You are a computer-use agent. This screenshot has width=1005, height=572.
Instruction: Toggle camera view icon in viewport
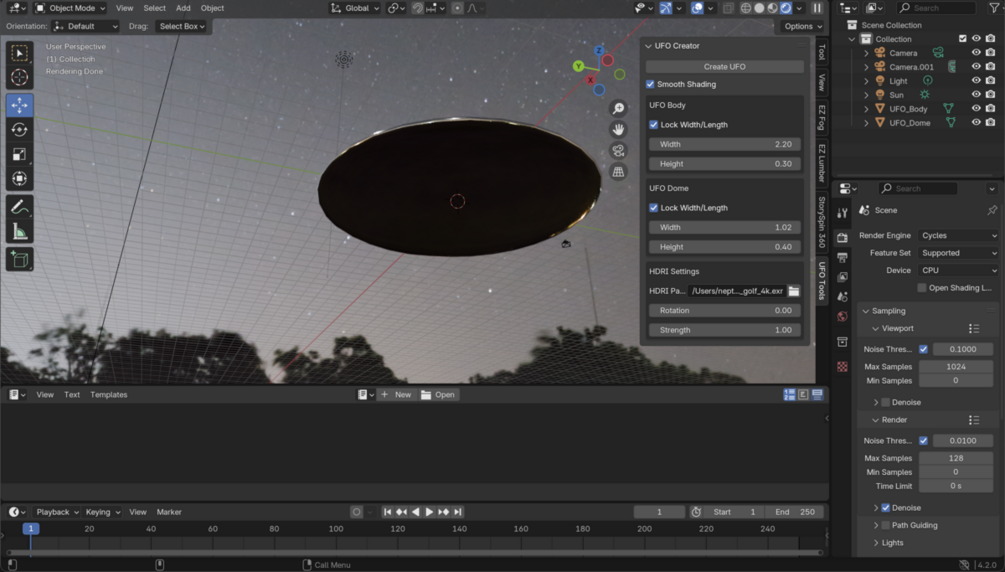click(618, 150)
